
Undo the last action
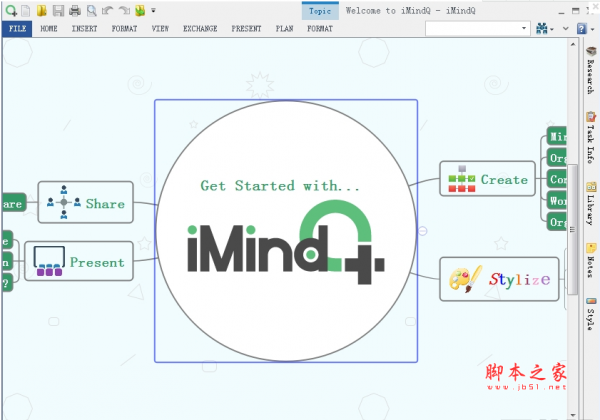[108, 11]
